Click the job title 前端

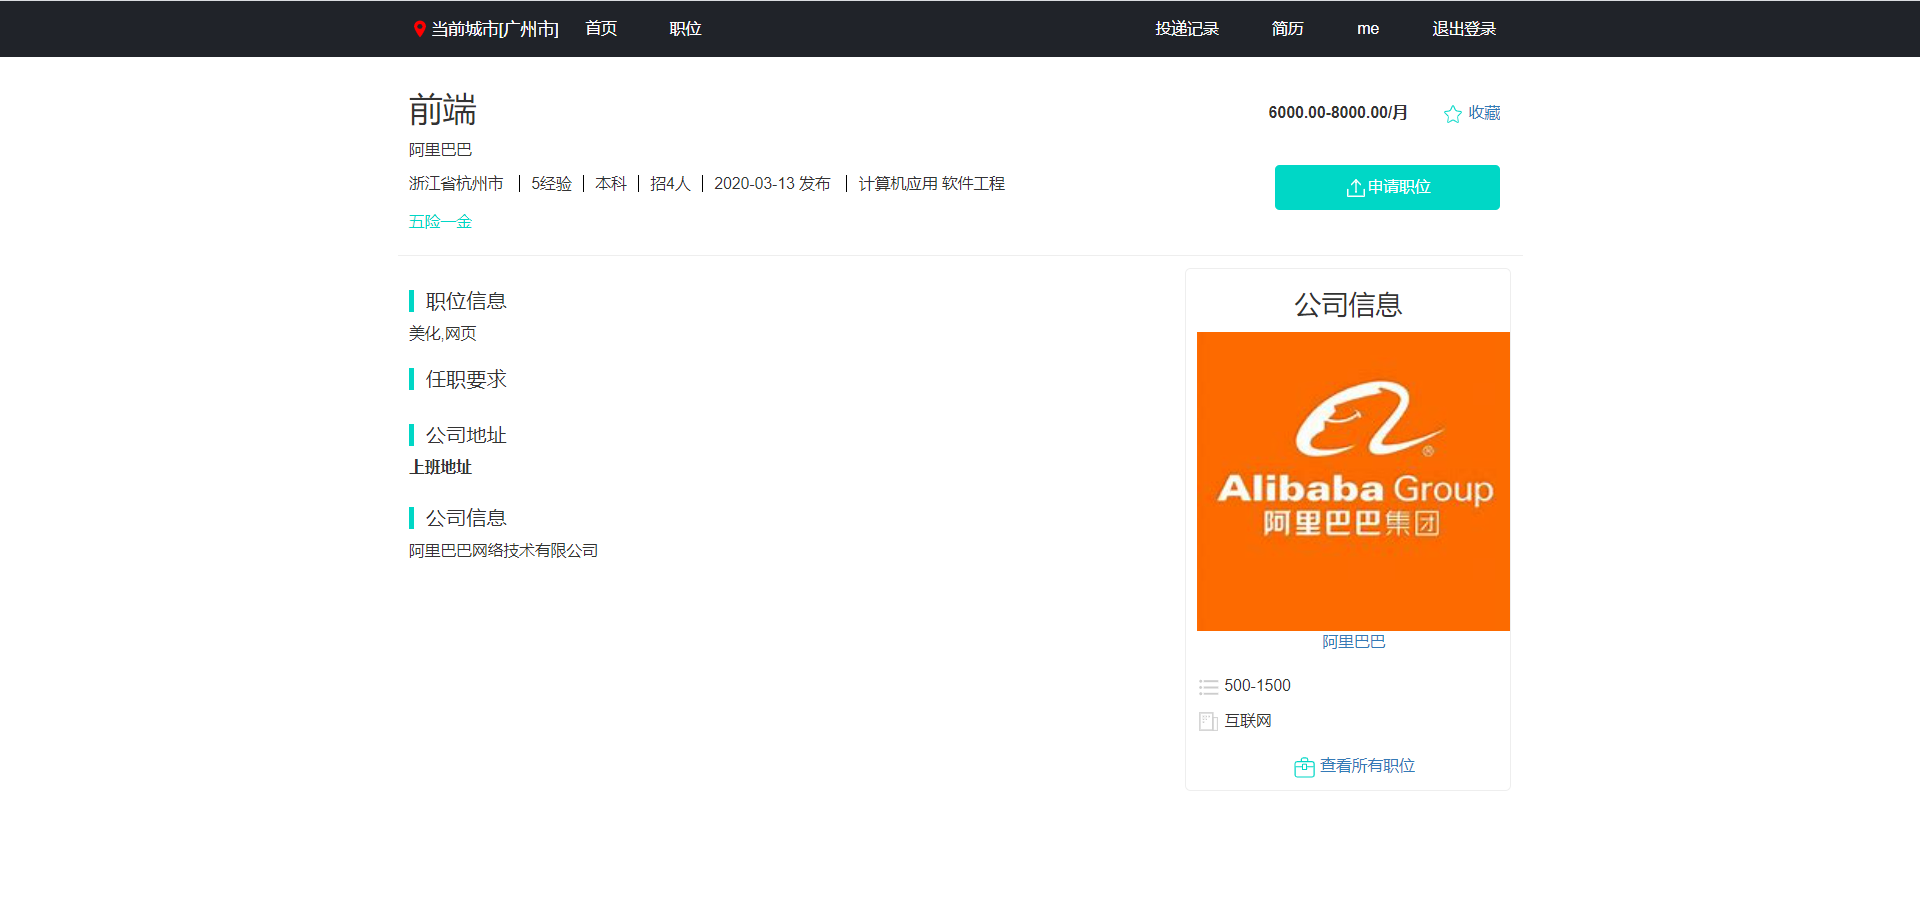(x=442, y=110)
